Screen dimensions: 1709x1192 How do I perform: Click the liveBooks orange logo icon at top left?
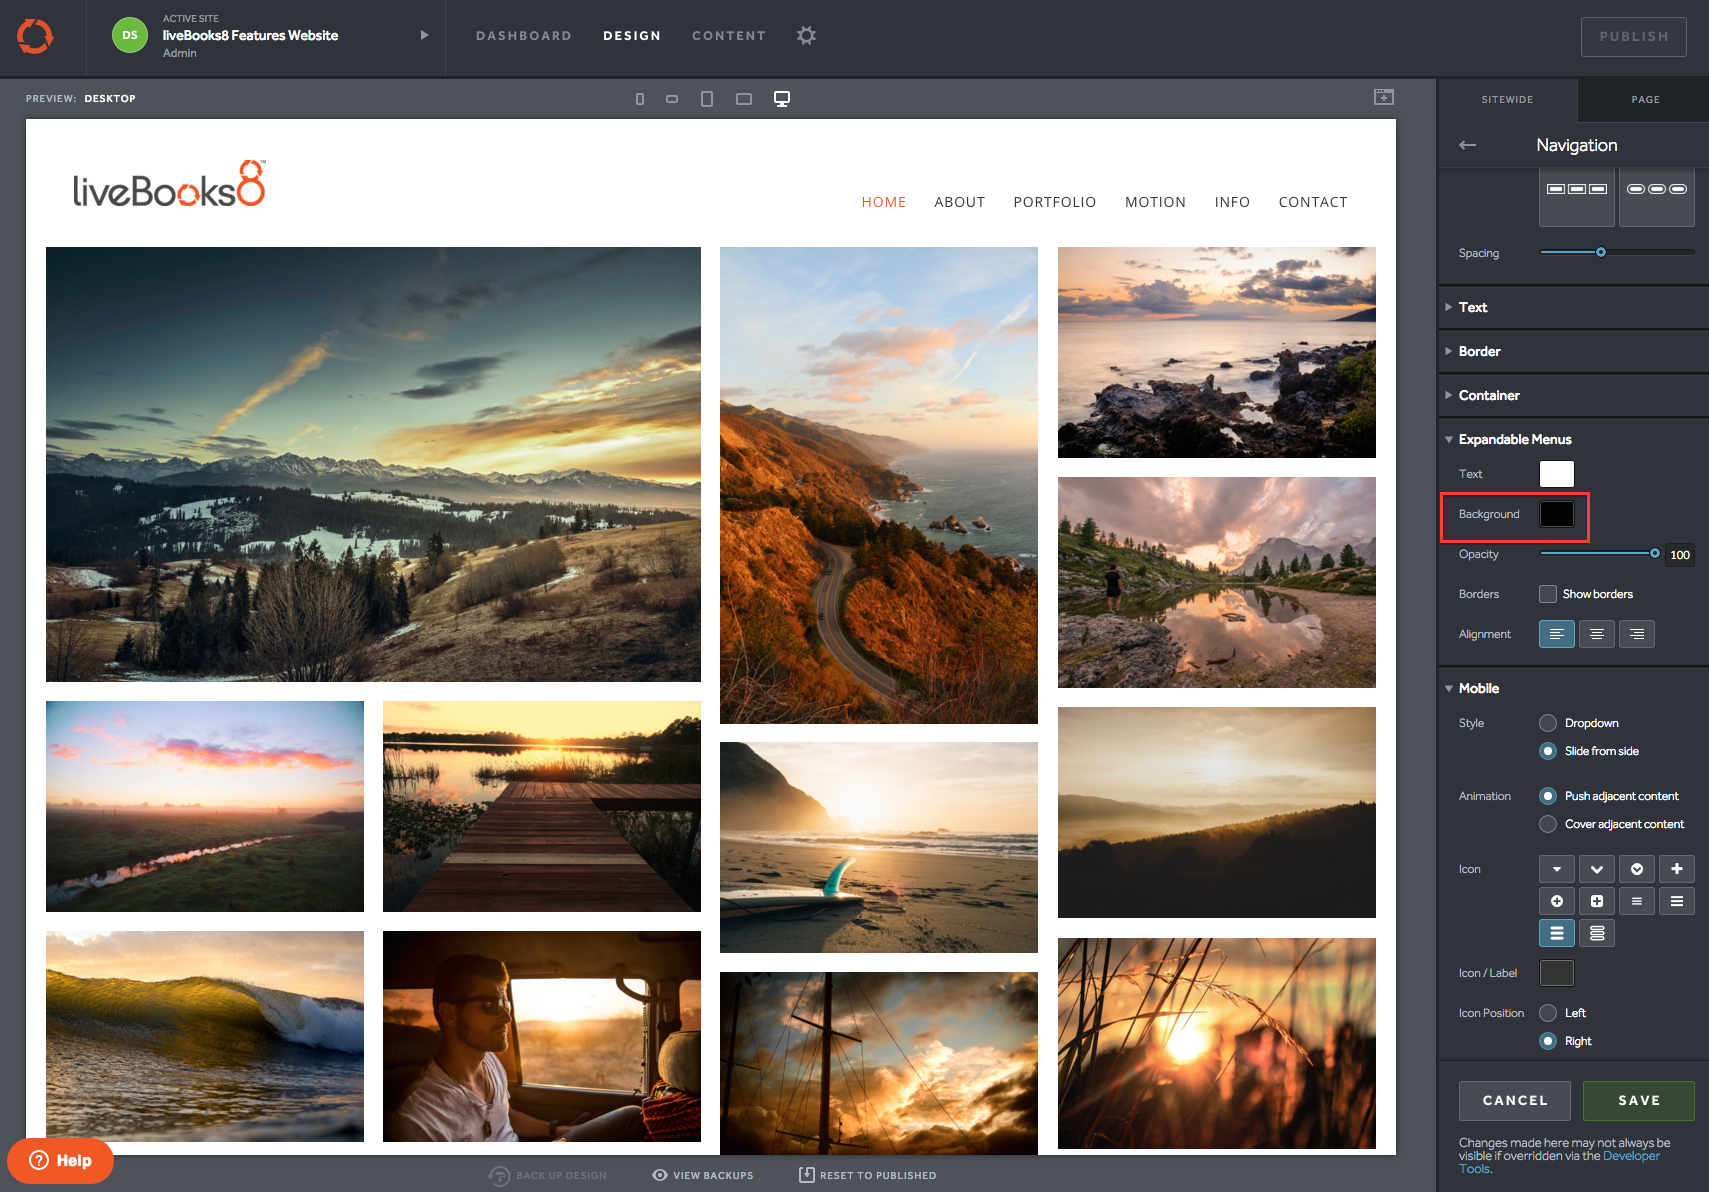(x=35, y=36)
